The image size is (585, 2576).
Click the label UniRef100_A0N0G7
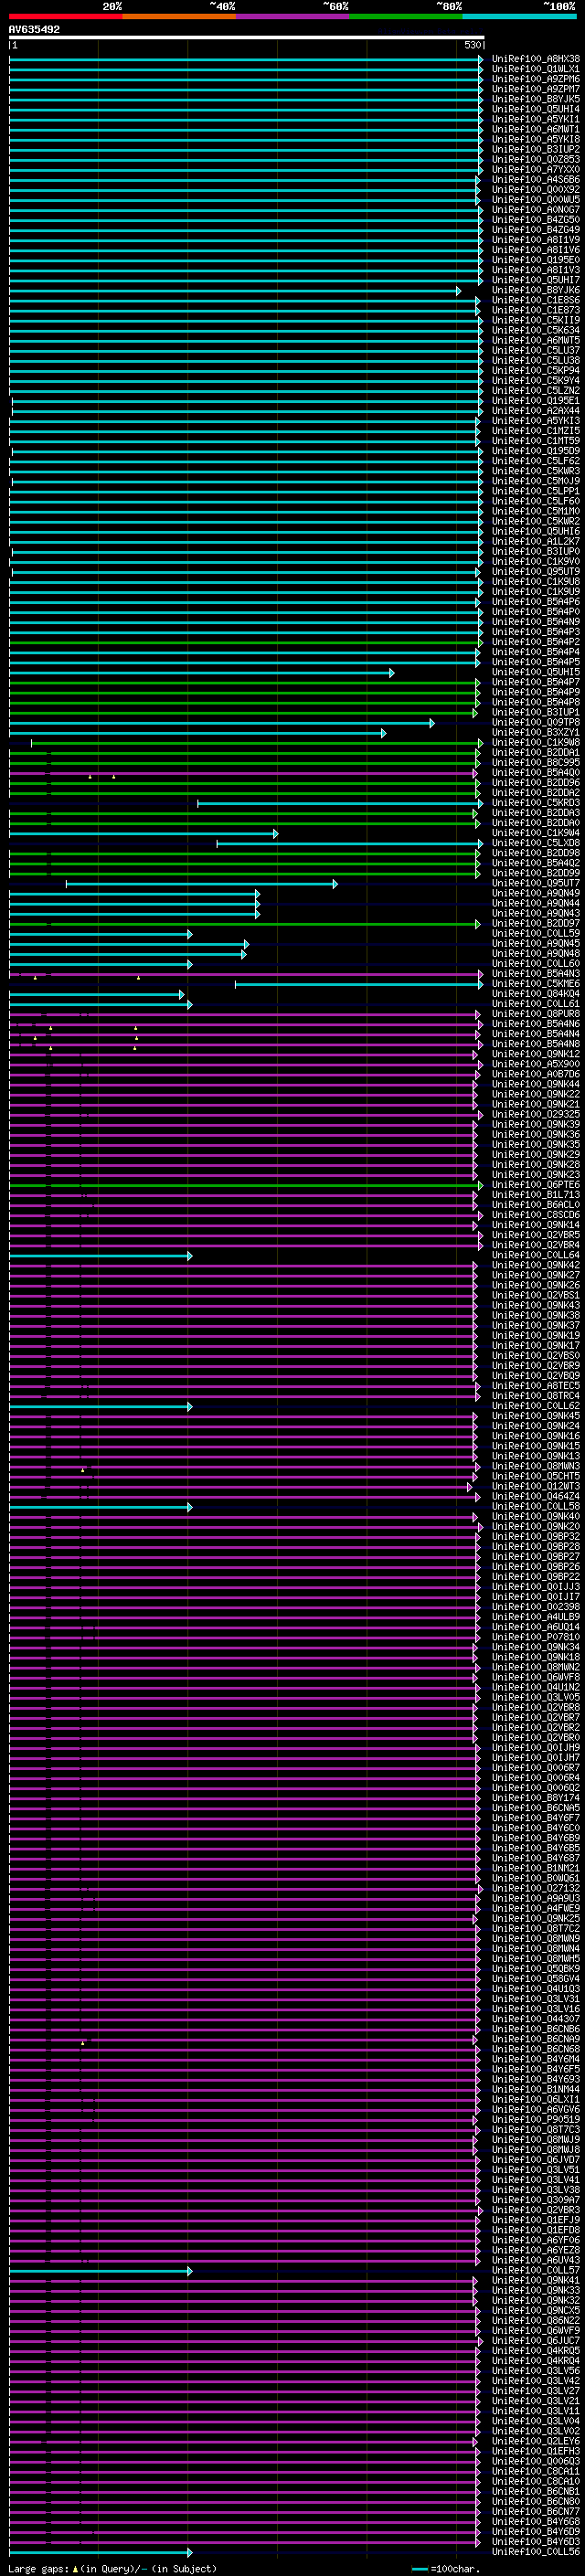pos(535,210)
